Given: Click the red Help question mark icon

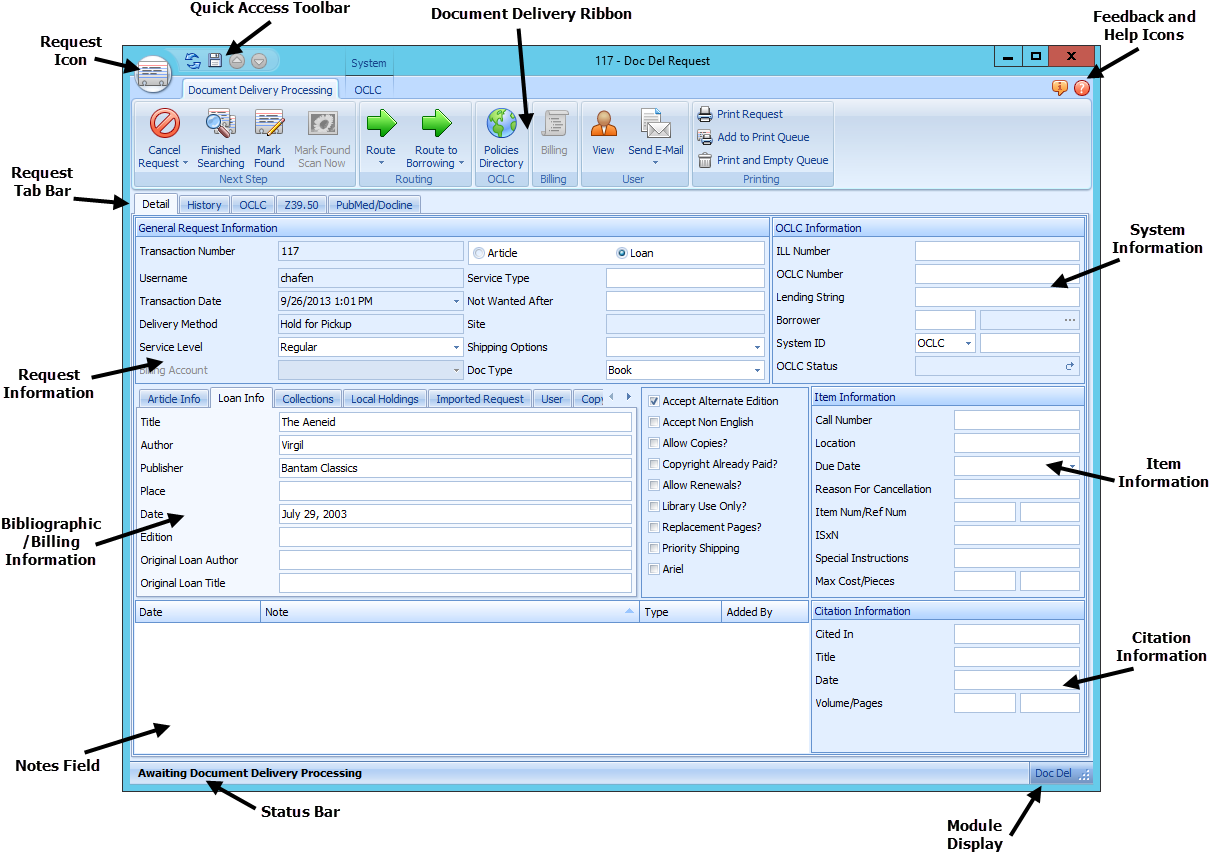Looking at the screenshot, I should 1082,88.
